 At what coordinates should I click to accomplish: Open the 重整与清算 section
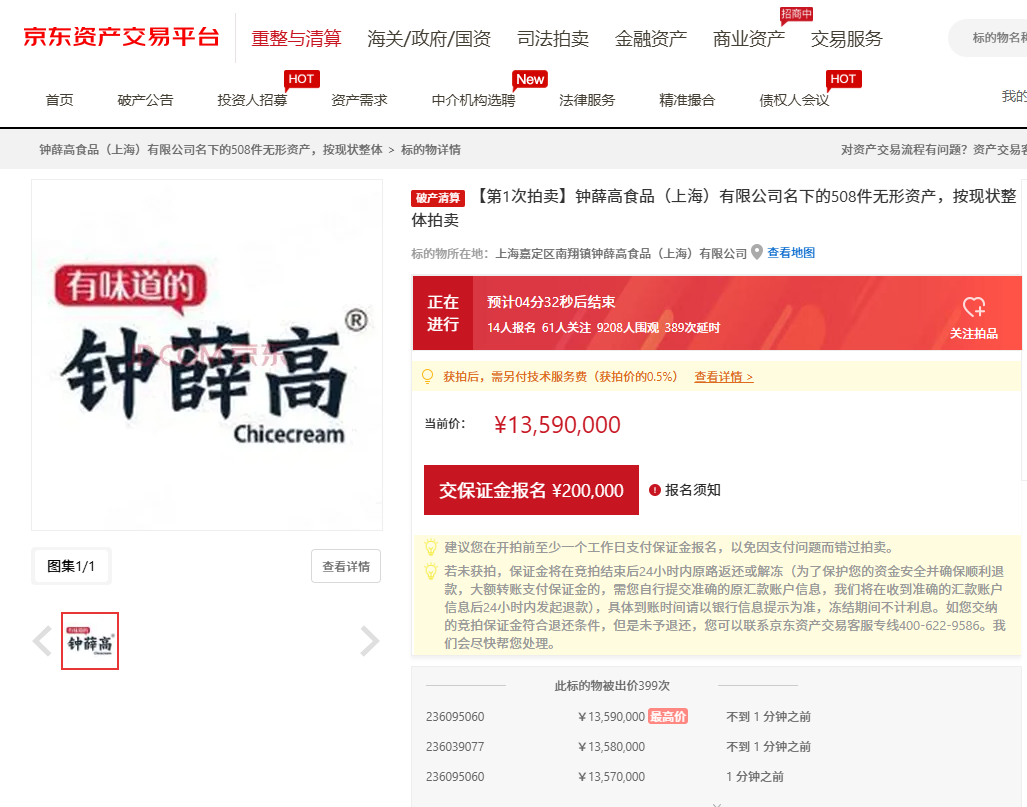click(x=296, y=39)
